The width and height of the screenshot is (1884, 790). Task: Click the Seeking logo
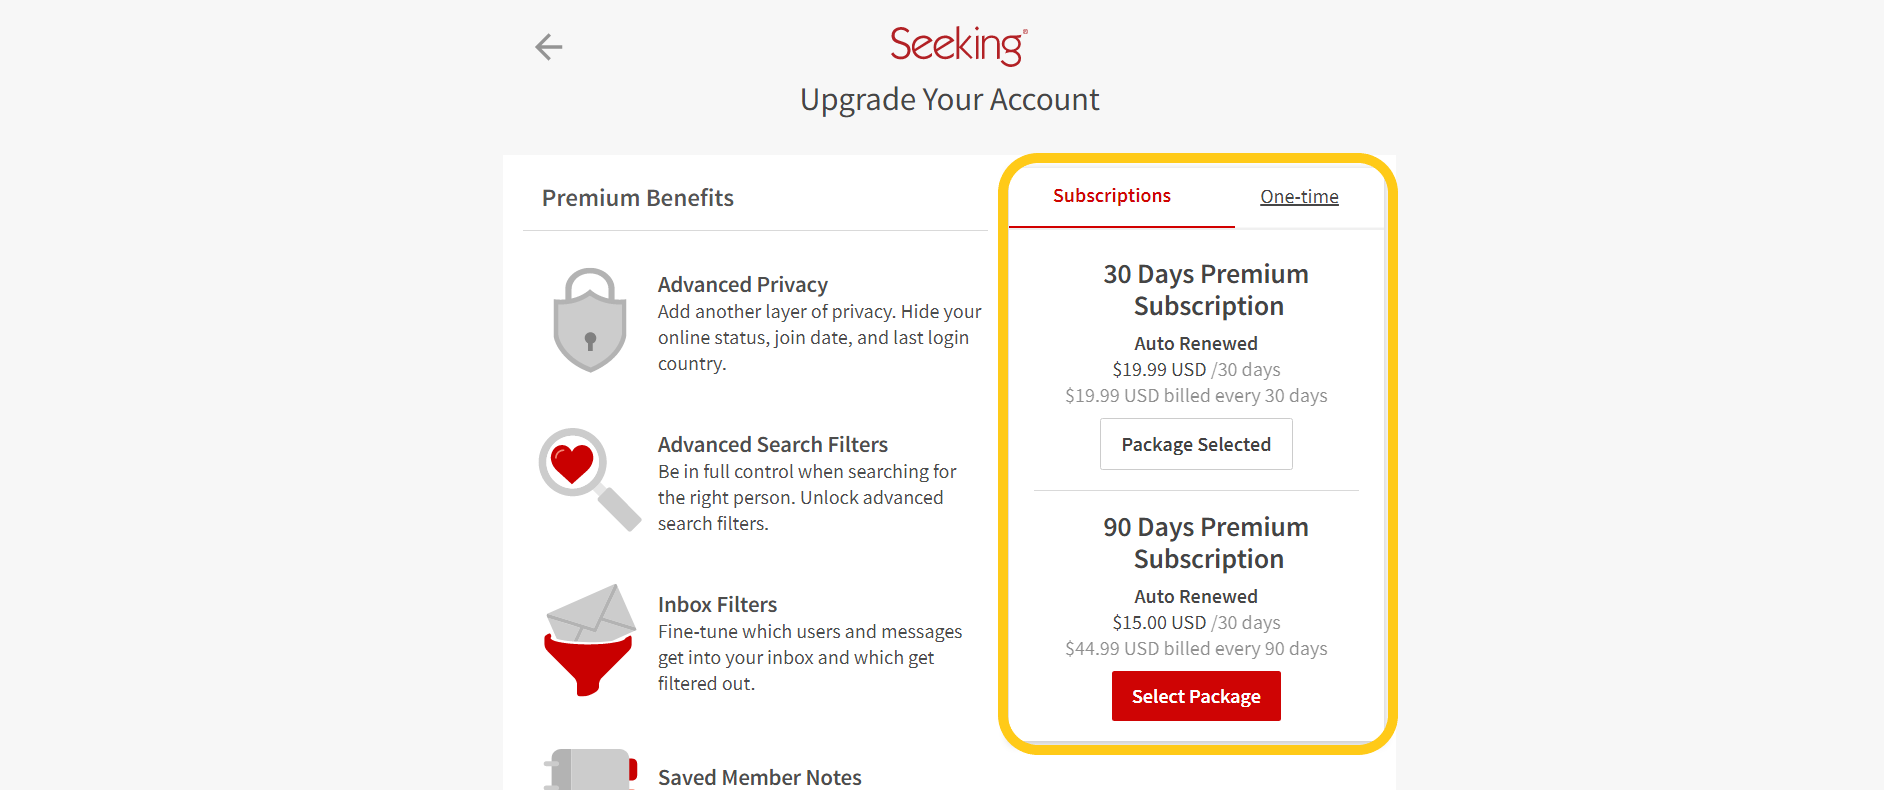958,45
